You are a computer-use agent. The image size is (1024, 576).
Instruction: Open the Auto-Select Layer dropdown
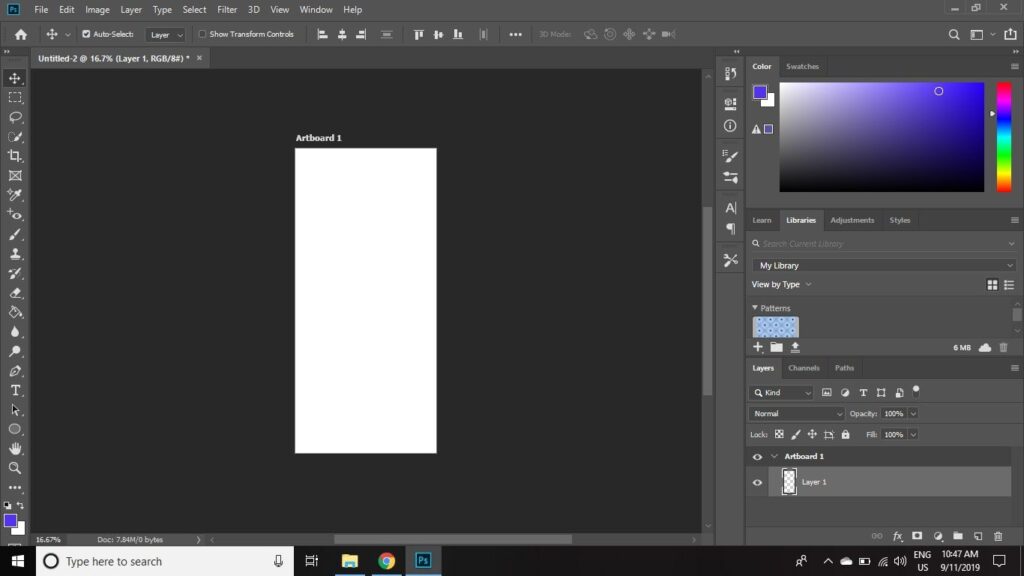click(165, 35)
